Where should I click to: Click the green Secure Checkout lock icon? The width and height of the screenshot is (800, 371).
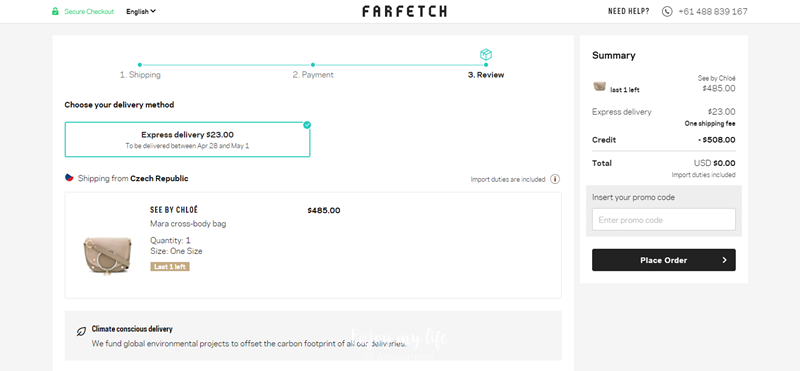pos(55,11)
